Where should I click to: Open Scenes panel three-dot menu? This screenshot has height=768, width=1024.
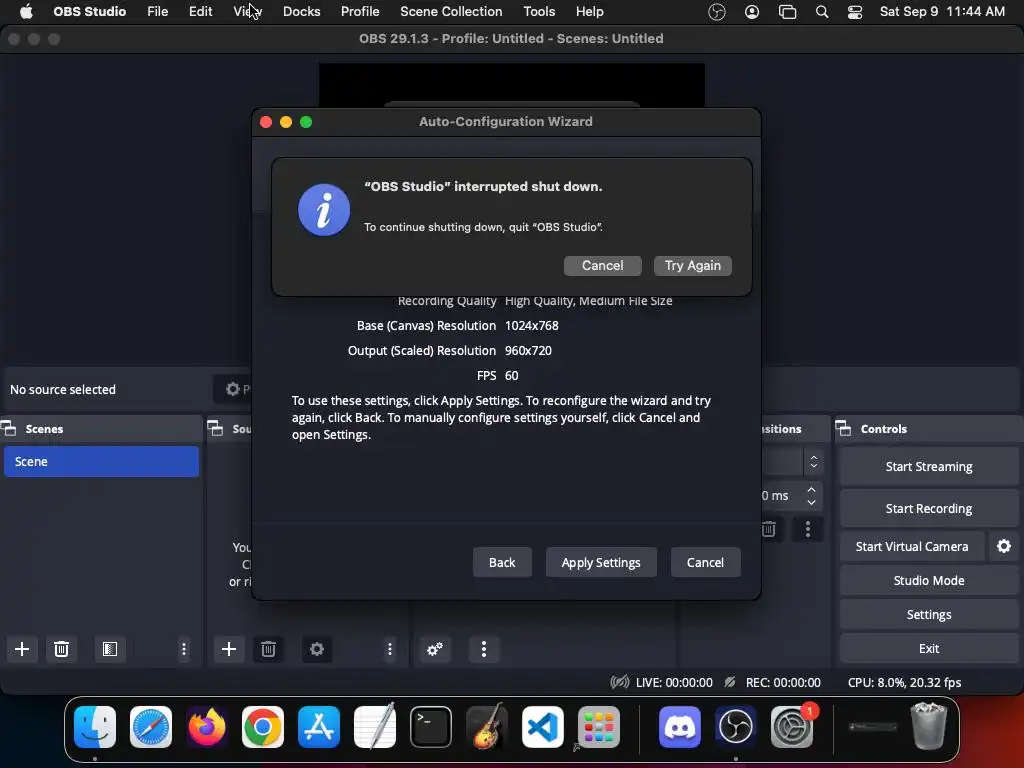pos(184,649)
